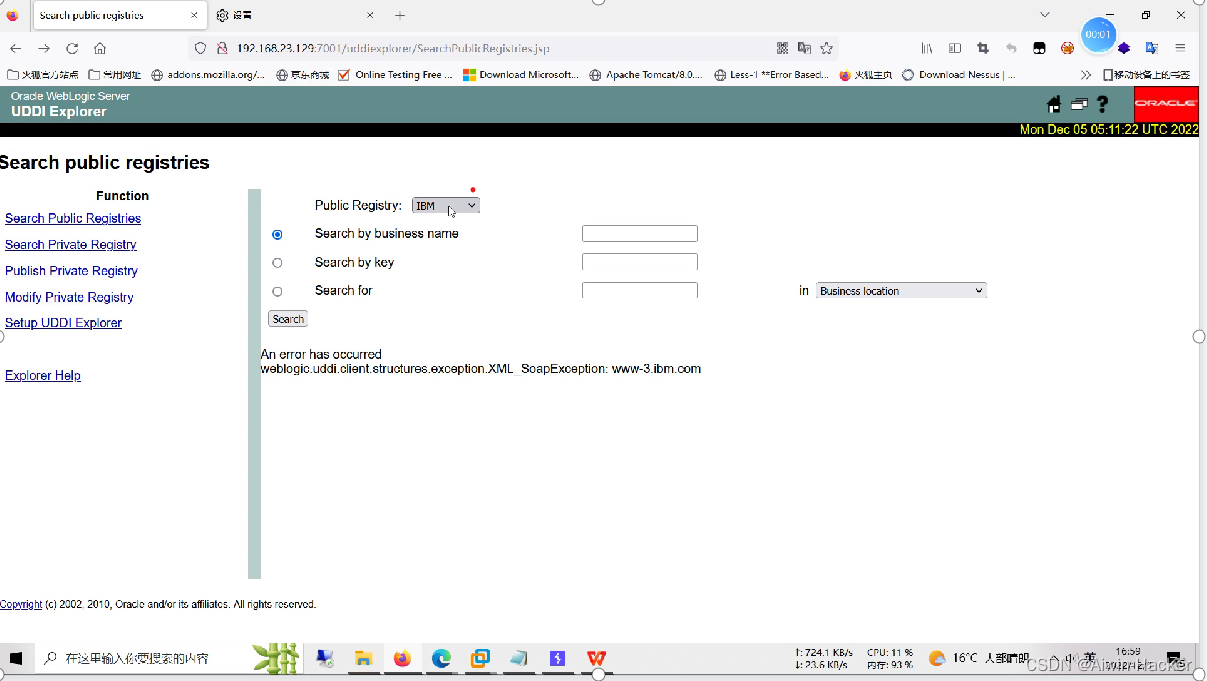Open the Search Private Registry link
This screenshot has height=681, width=1207.
tap(71, 244)
